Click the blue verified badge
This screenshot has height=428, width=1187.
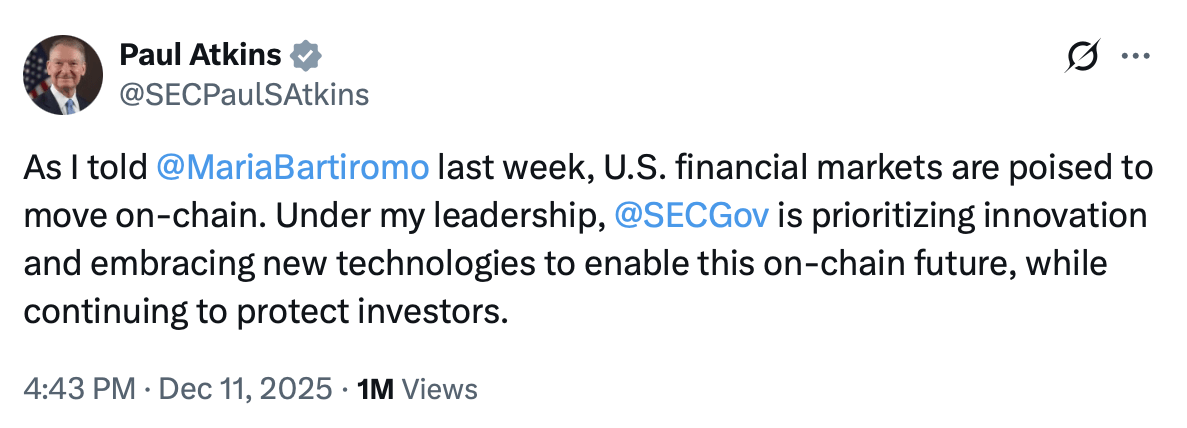pyautogui.click(x=303, y=55)
